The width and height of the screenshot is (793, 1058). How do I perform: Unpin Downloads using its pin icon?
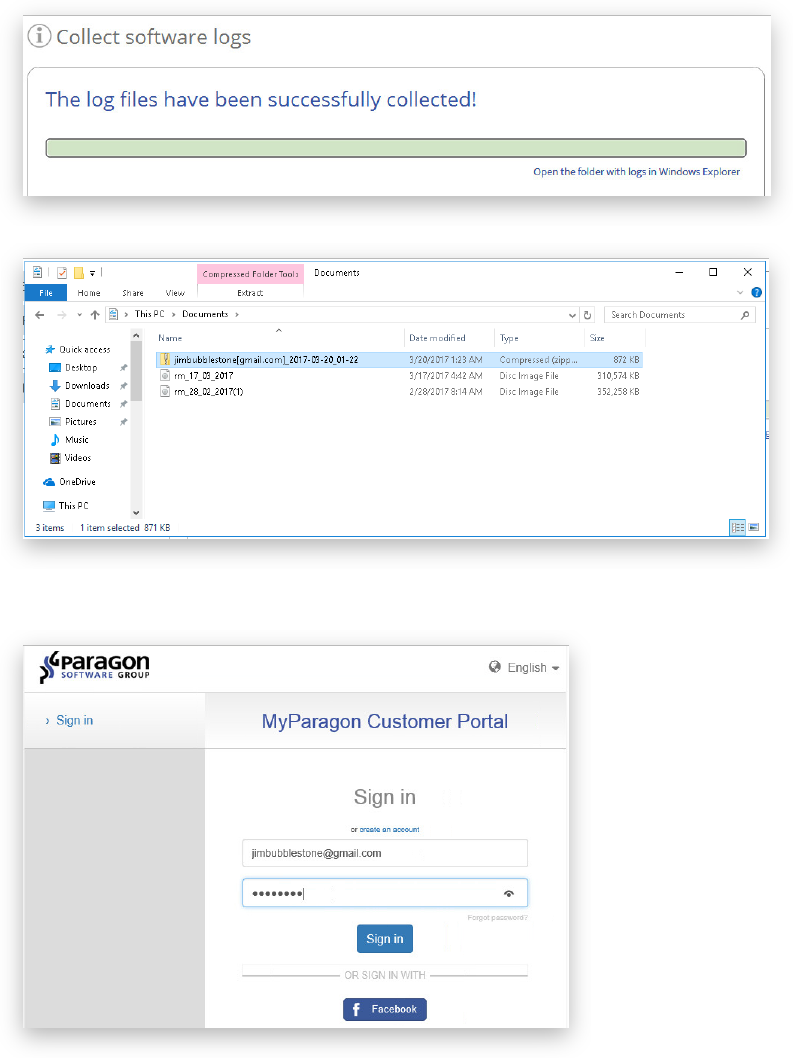pyautogui.click(x=124, y=386)
